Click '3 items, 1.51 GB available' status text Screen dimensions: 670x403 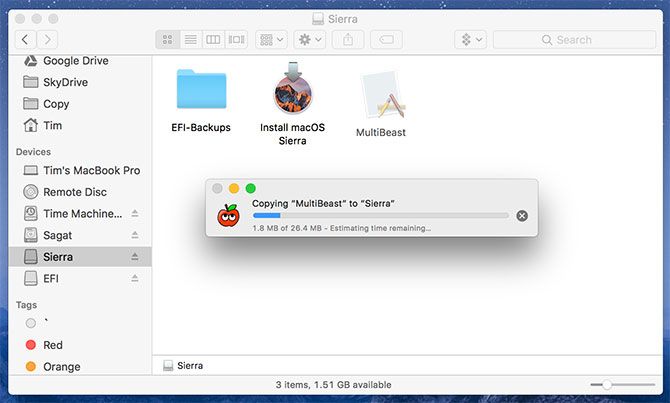(x=334, y=385)
